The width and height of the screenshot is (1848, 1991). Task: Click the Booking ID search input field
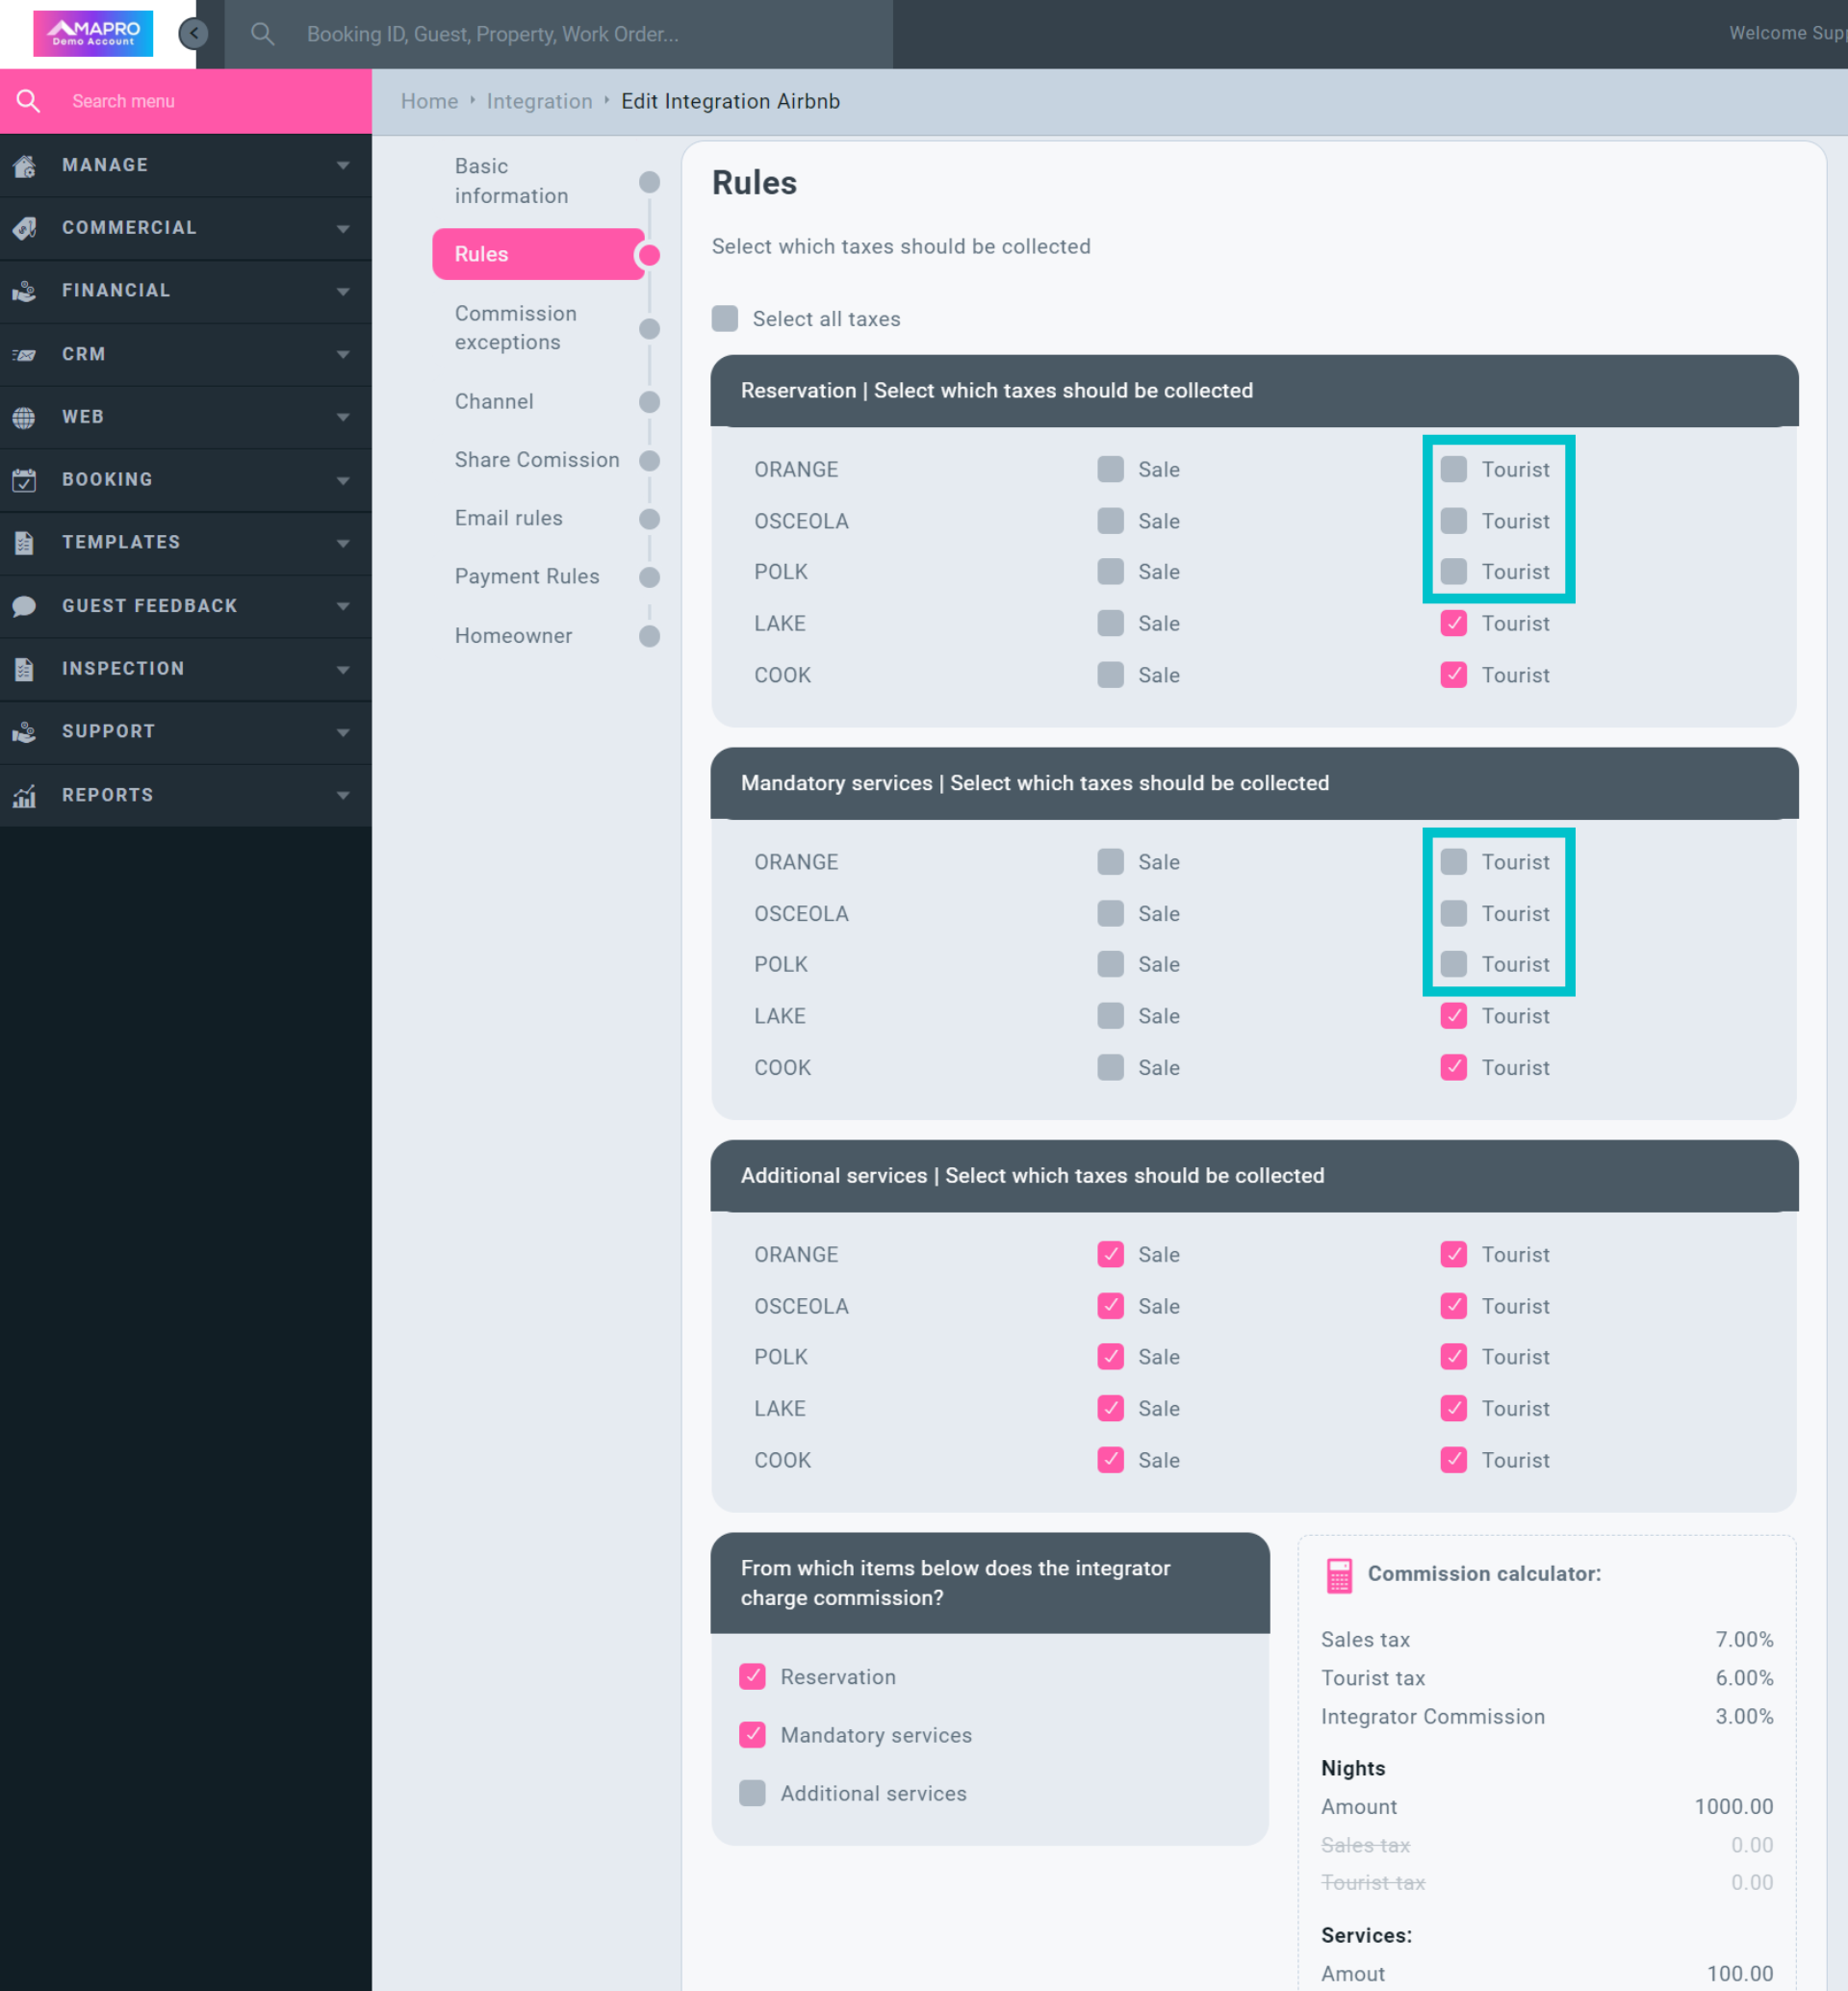pyautogui.click(x=560, y=33)
